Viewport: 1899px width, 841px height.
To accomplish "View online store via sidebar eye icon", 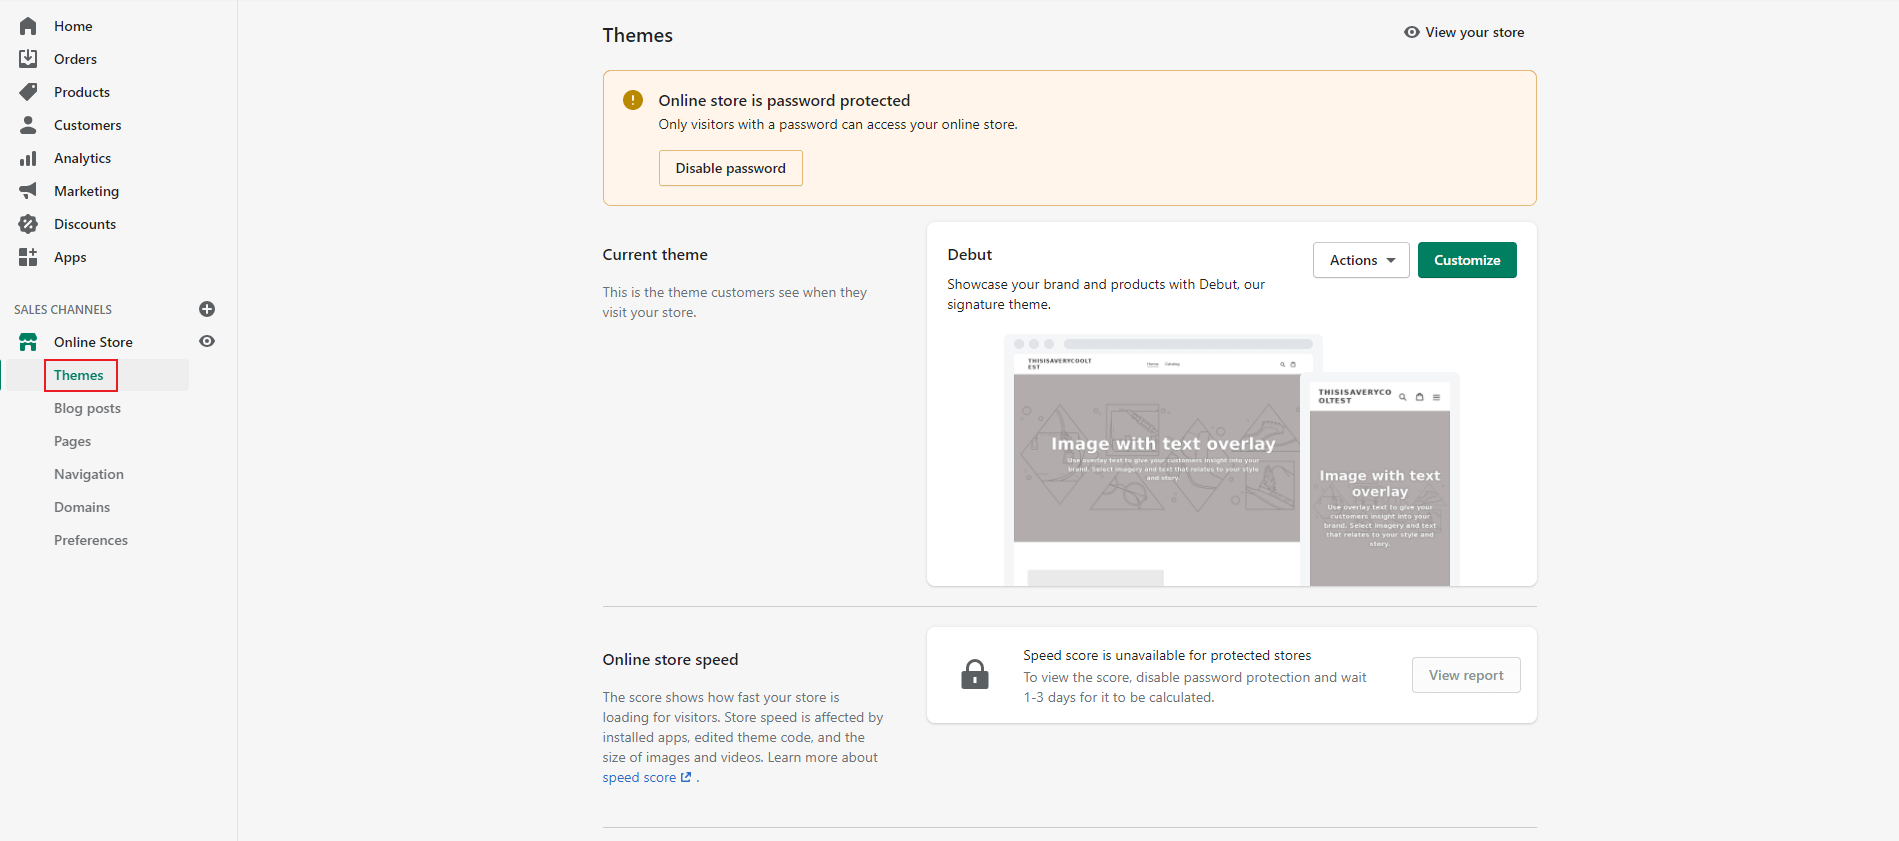I will pyautogui.click(x=207, y=341).
